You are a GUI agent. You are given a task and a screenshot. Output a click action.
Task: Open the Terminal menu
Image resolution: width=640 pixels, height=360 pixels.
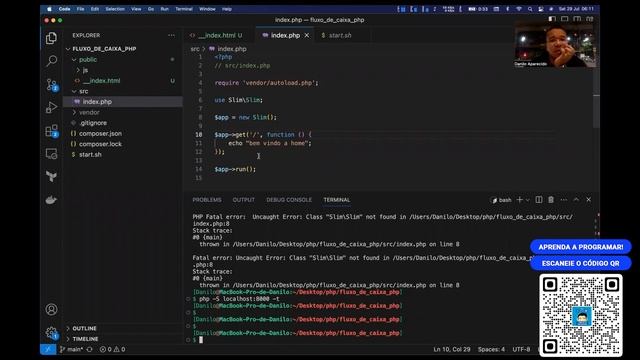coord(184,9)
